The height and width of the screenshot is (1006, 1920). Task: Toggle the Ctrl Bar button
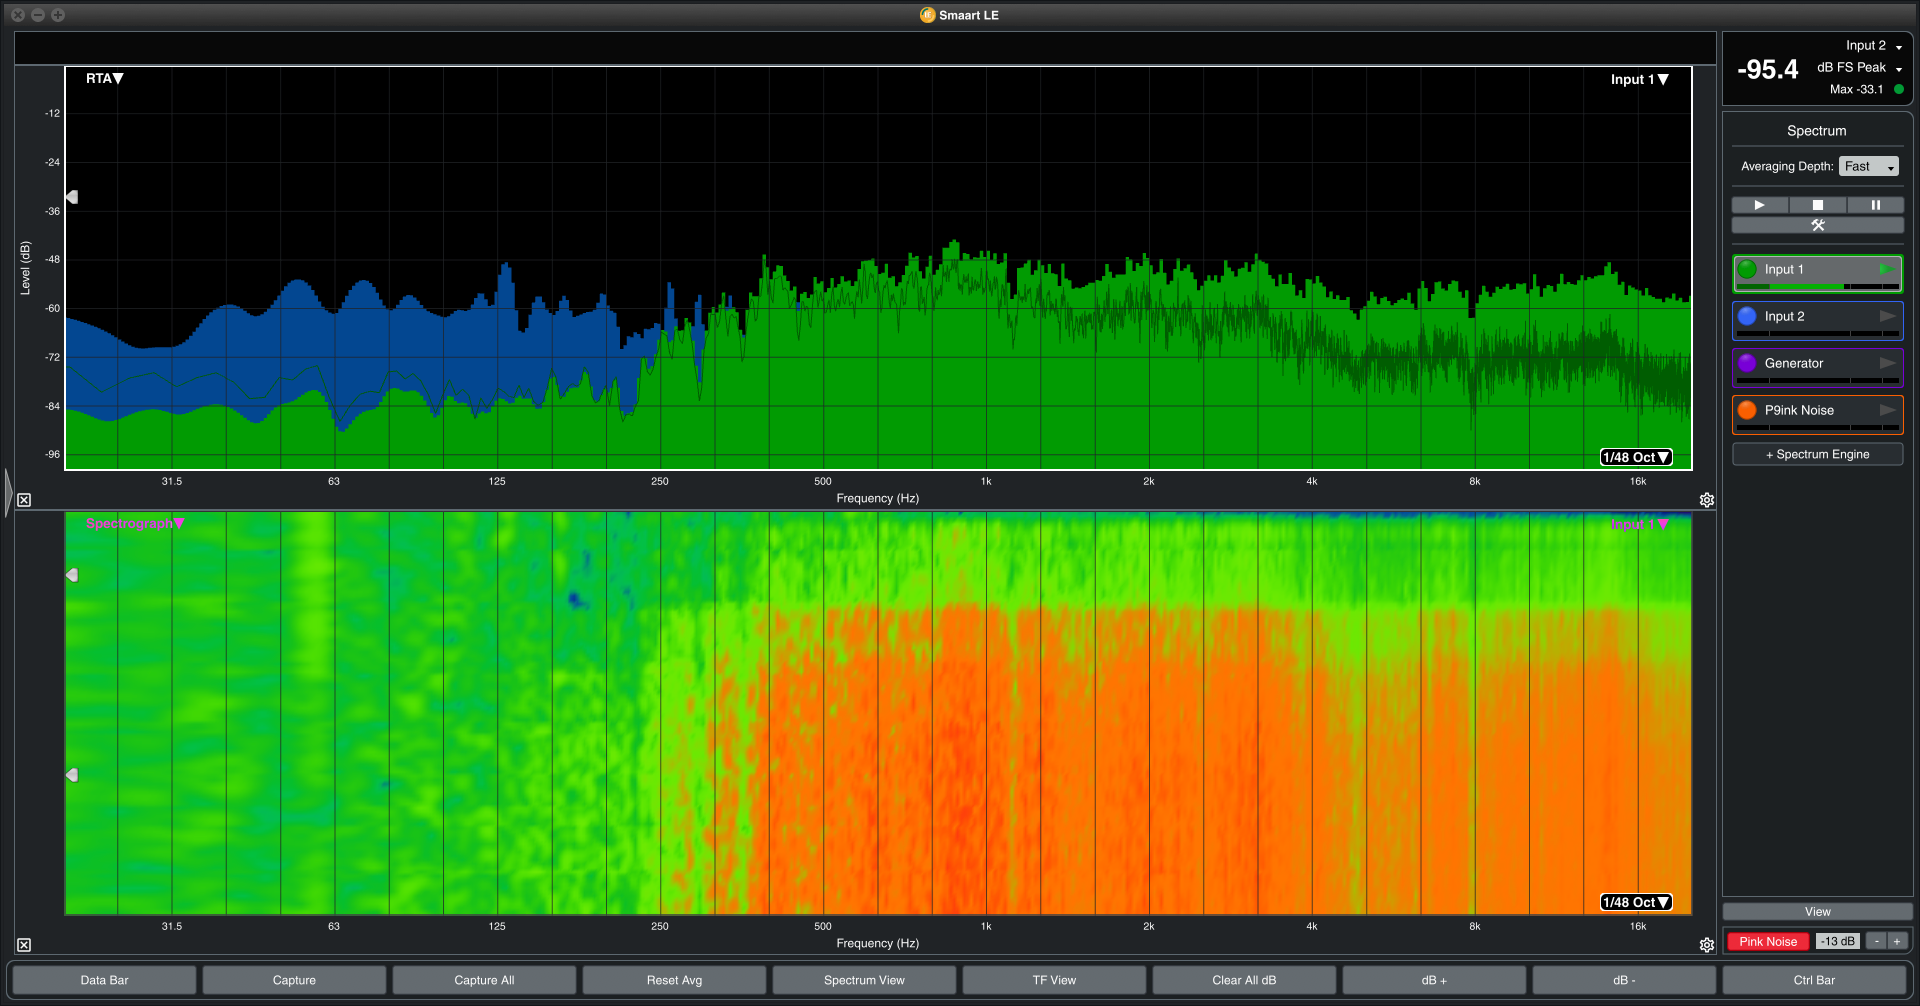[x=1814, y=980]
